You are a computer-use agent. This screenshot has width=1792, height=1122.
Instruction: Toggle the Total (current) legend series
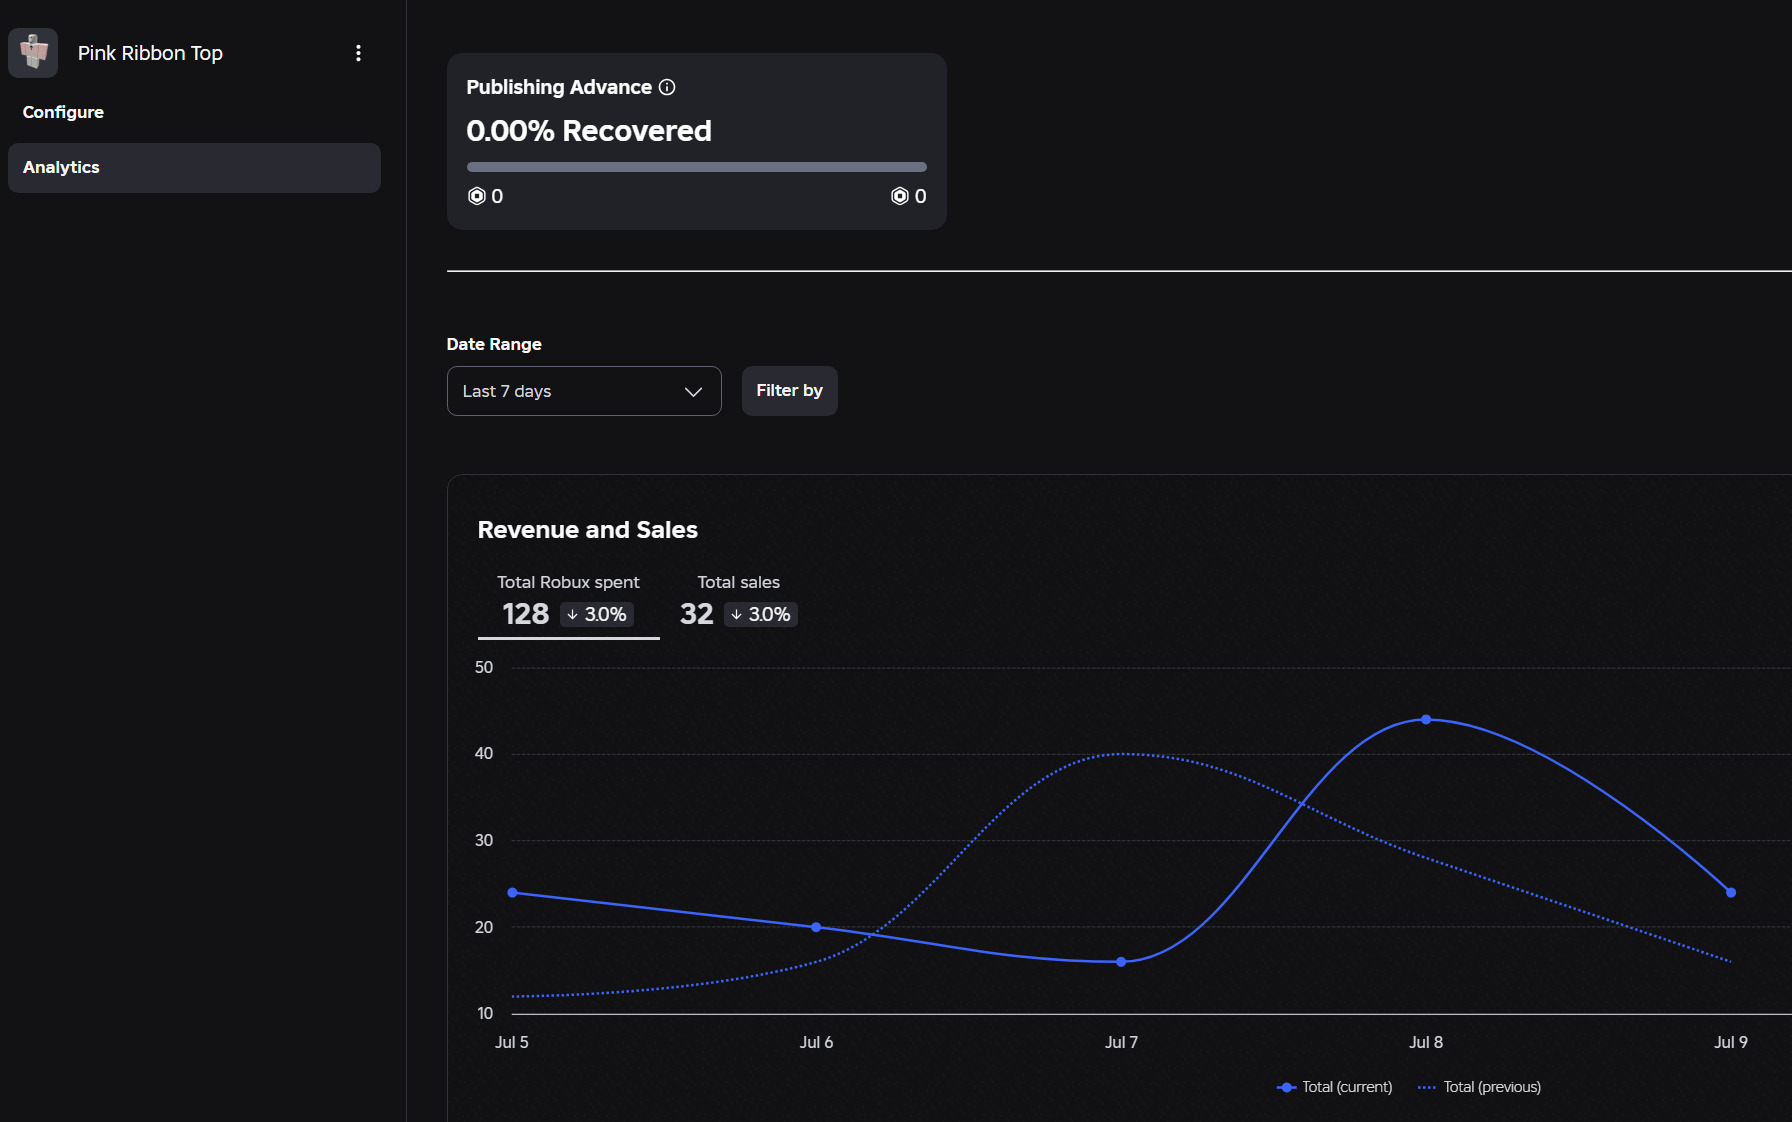tap(1335, 1087)
